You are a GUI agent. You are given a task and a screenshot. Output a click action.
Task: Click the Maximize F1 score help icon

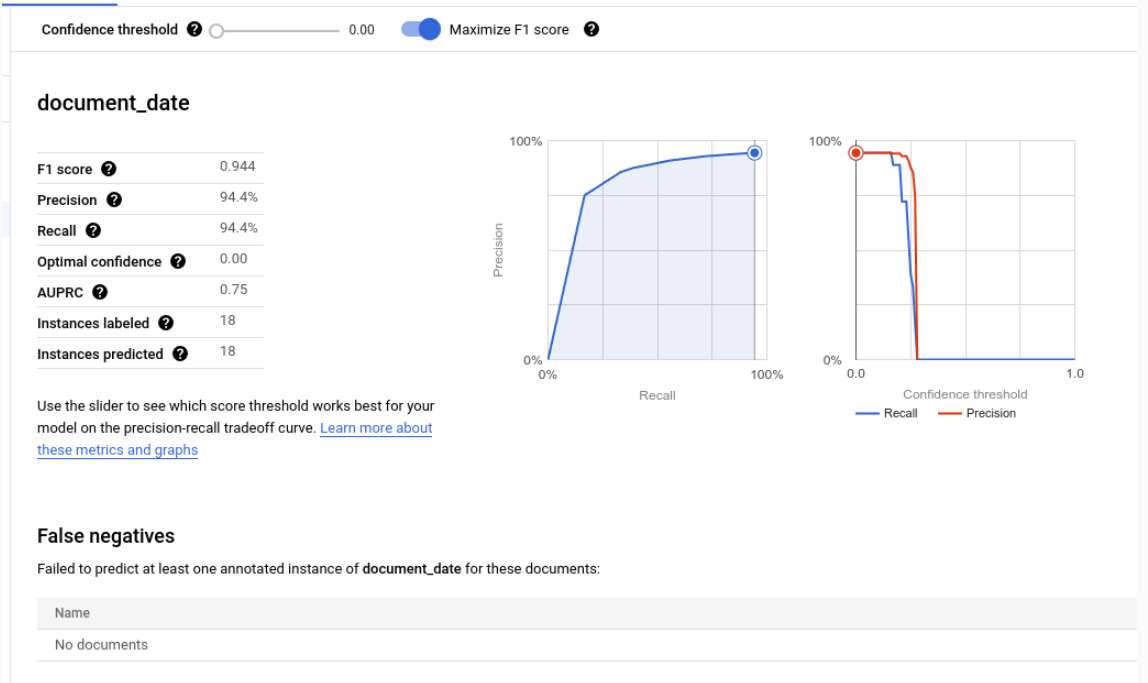point(591,29)
